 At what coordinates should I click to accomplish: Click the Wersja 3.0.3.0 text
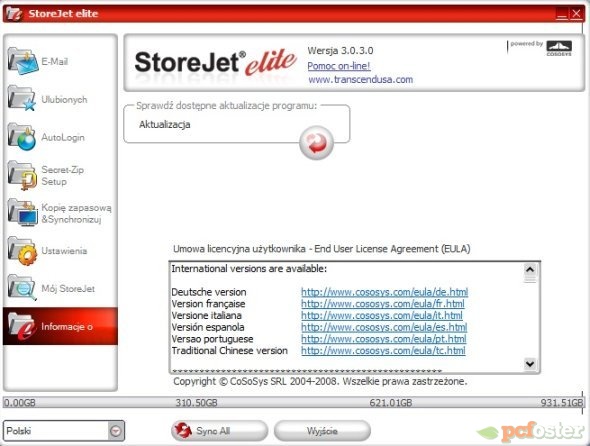click(340, 50)
